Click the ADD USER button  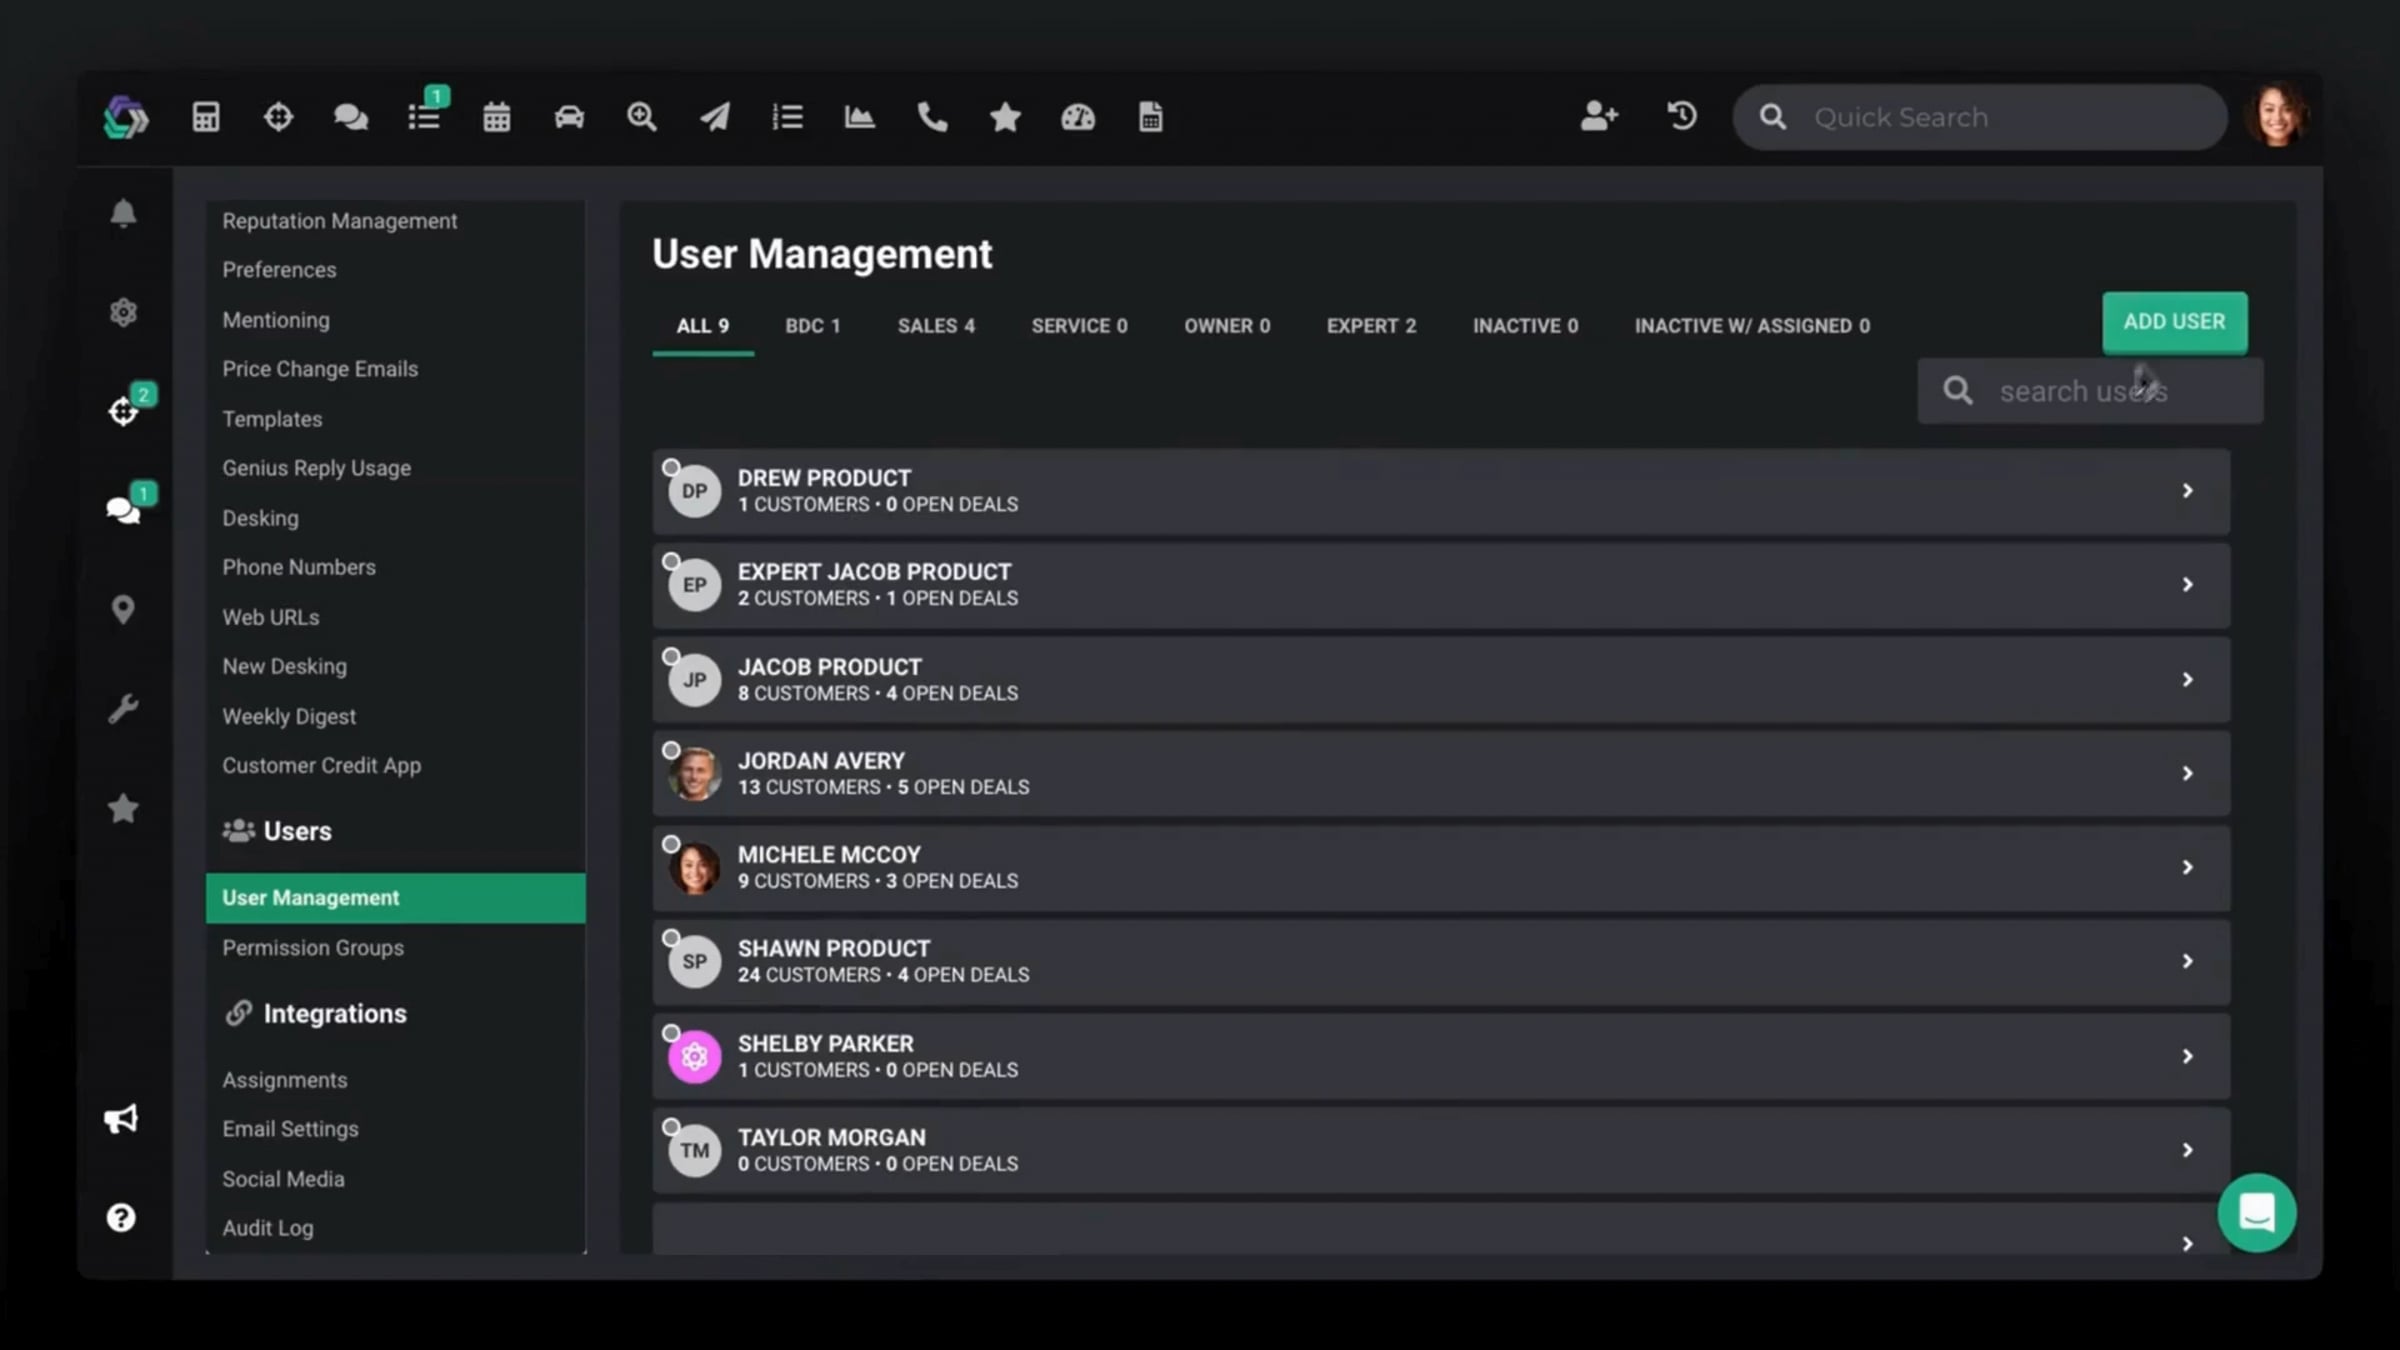coord(2174,322)
